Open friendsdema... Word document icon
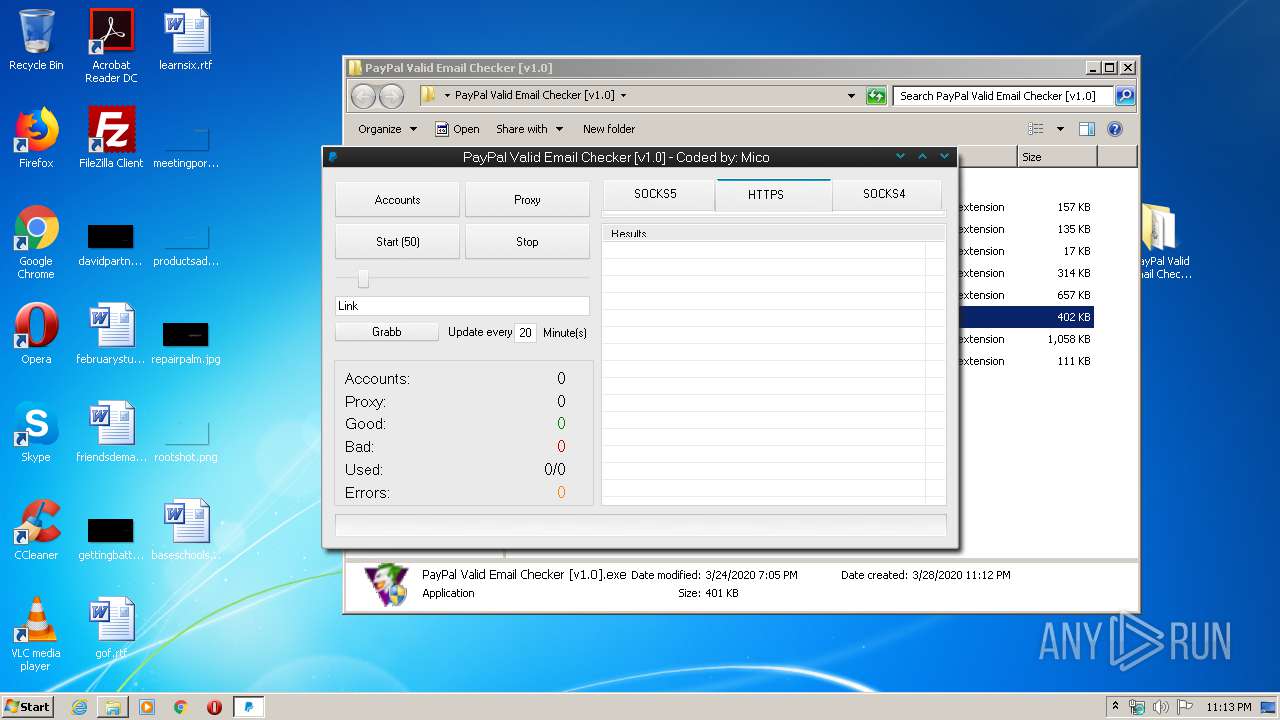Viewport: 1280px width, 720px height. click(111, 432)
